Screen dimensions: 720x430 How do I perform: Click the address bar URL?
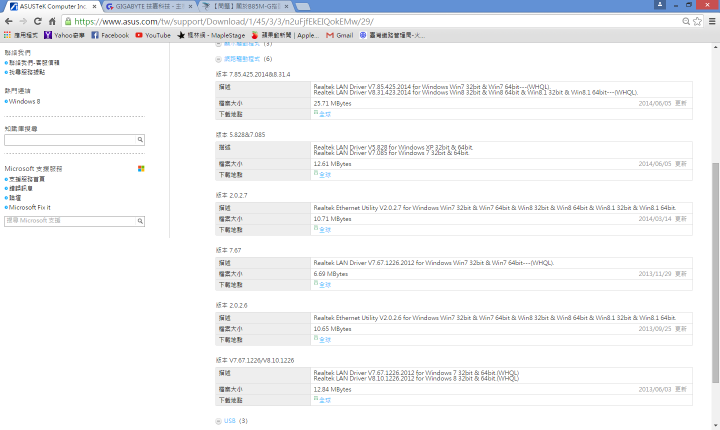224,22
